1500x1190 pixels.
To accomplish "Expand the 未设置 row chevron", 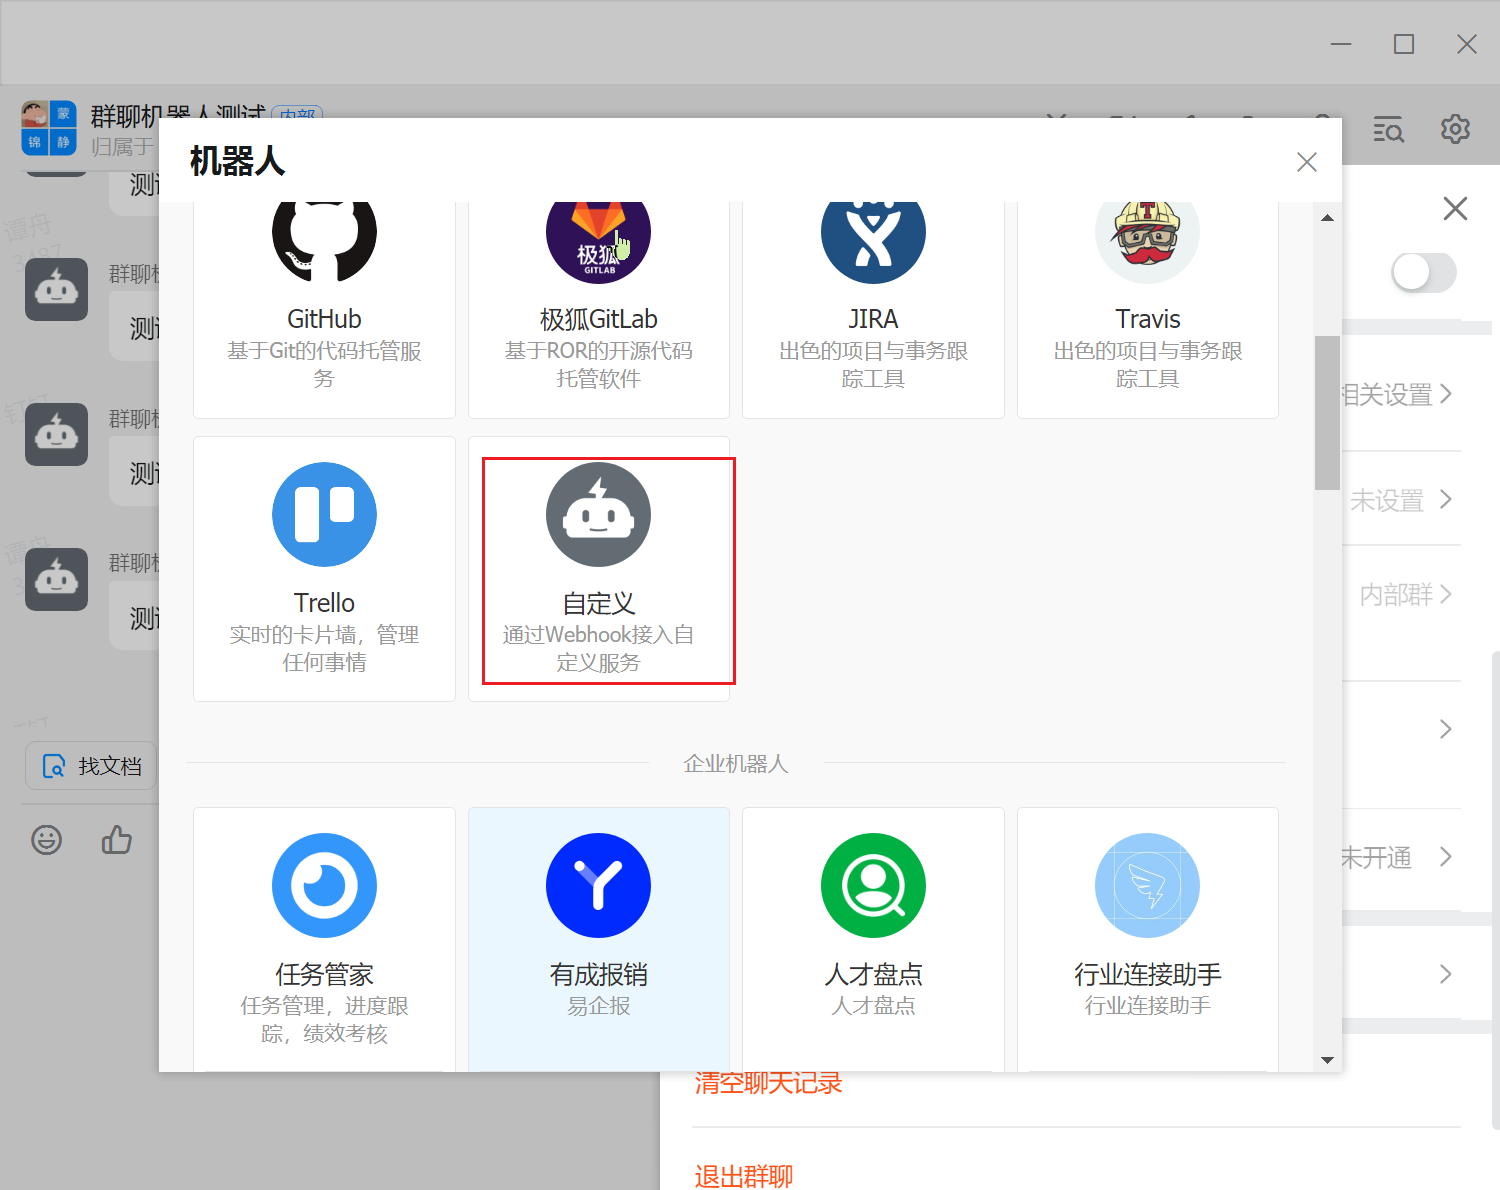I will click(x=1445, y=499).
